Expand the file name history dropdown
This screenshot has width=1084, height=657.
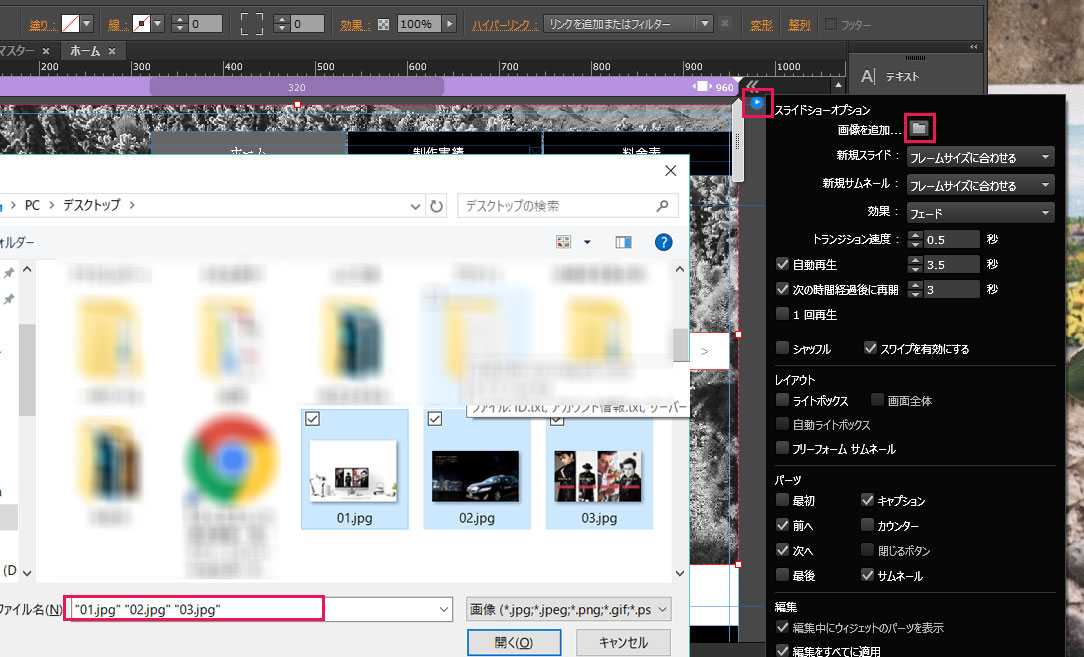tap(443, 609)
